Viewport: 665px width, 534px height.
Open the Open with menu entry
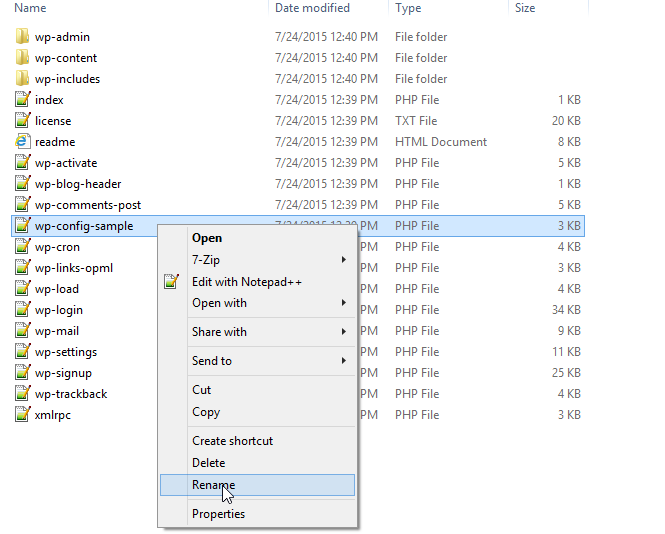click(x=257, y=303)
